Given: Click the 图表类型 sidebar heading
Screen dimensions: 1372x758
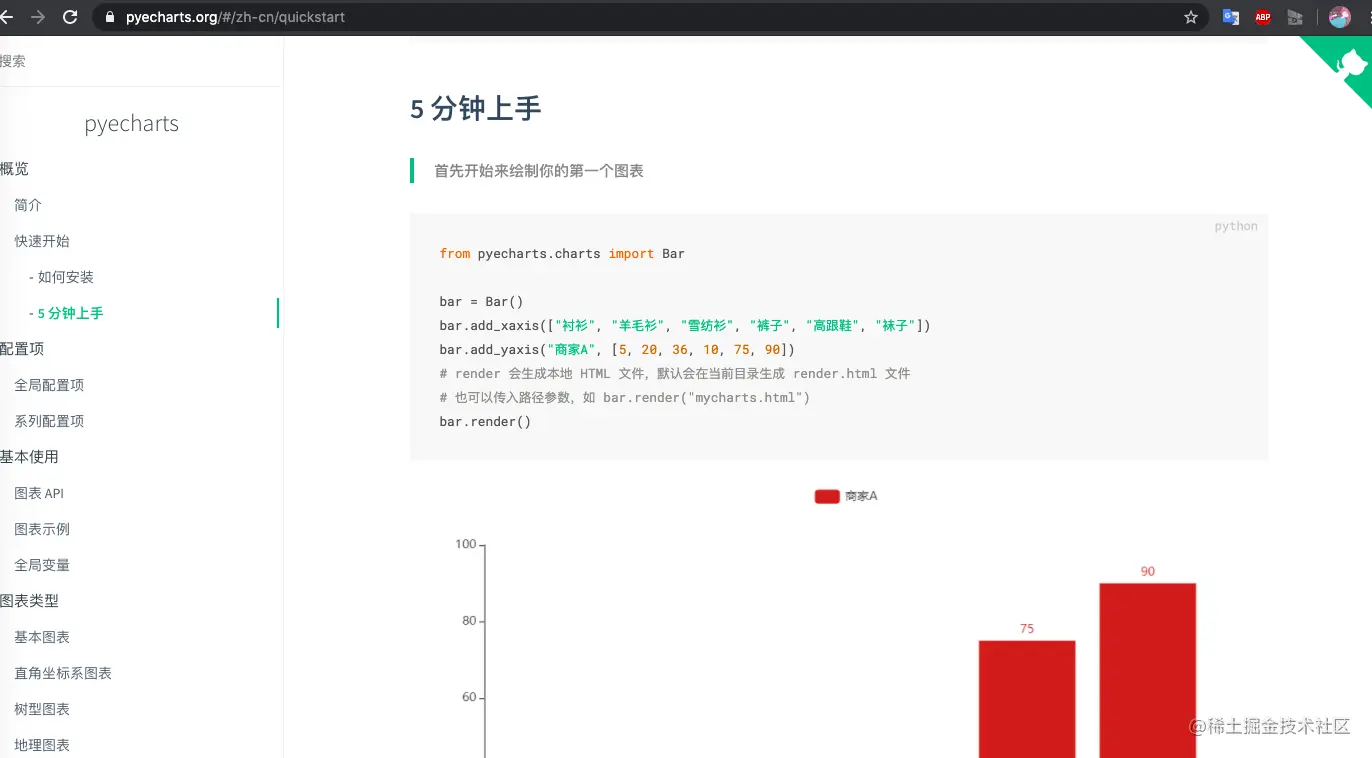Looking at the screenshot, I should point(29,601).
